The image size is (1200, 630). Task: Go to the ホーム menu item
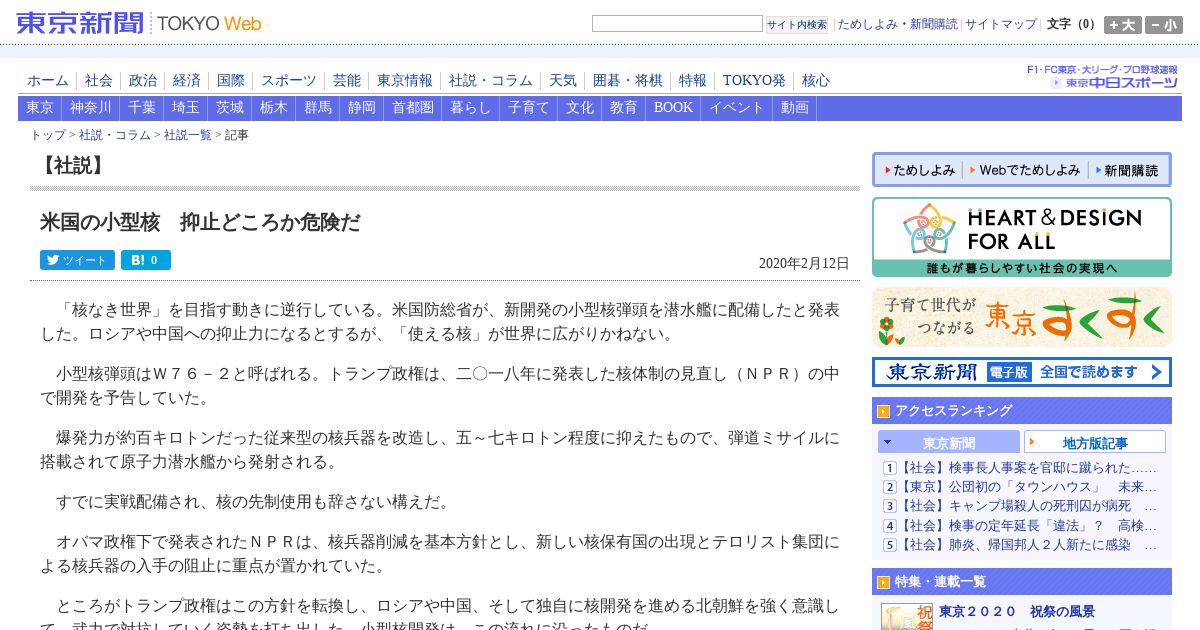point(48,81)
